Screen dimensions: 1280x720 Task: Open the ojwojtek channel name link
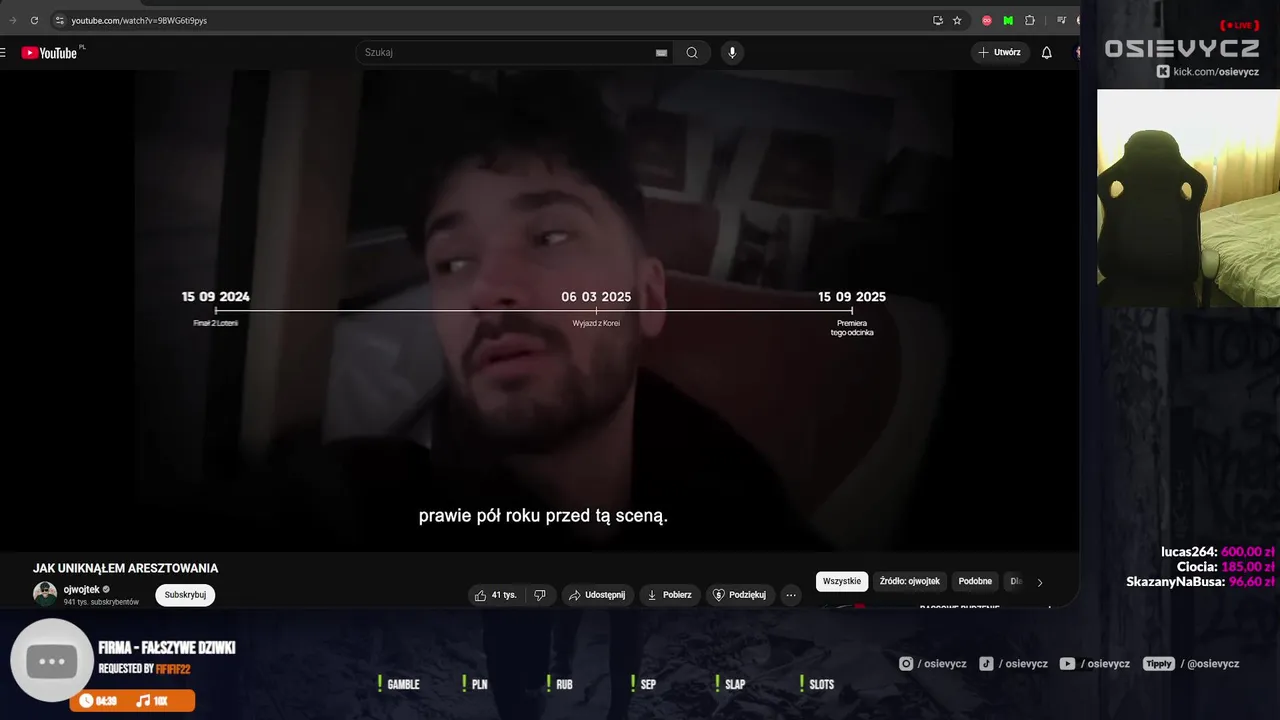tap(81, 590)
